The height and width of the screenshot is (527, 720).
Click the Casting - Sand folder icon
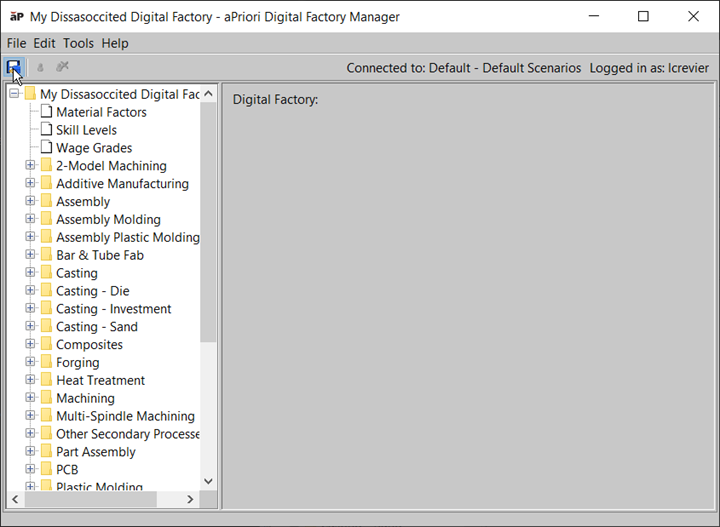click(46, 326)
